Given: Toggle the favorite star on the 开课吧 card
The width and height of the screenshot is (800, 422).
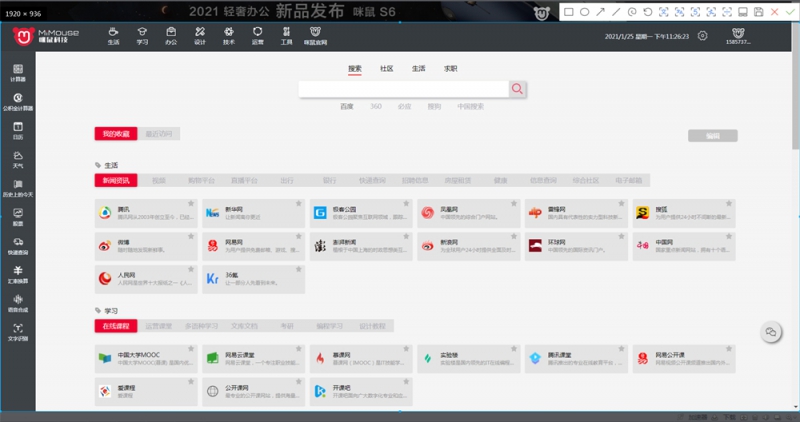Looking at the screenshot, I should (x=406, y=382).
